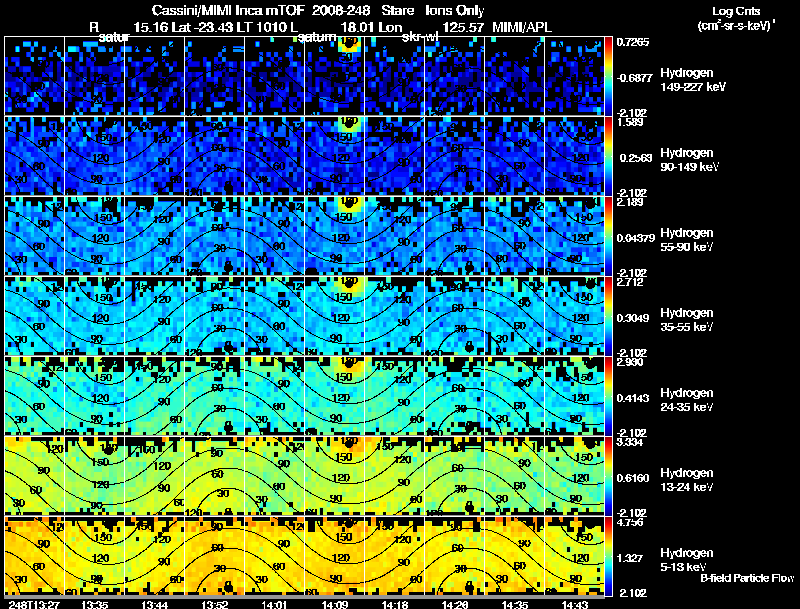Click the '3.334' color scale value
This screenshot has width=800, height=609.
631,442
